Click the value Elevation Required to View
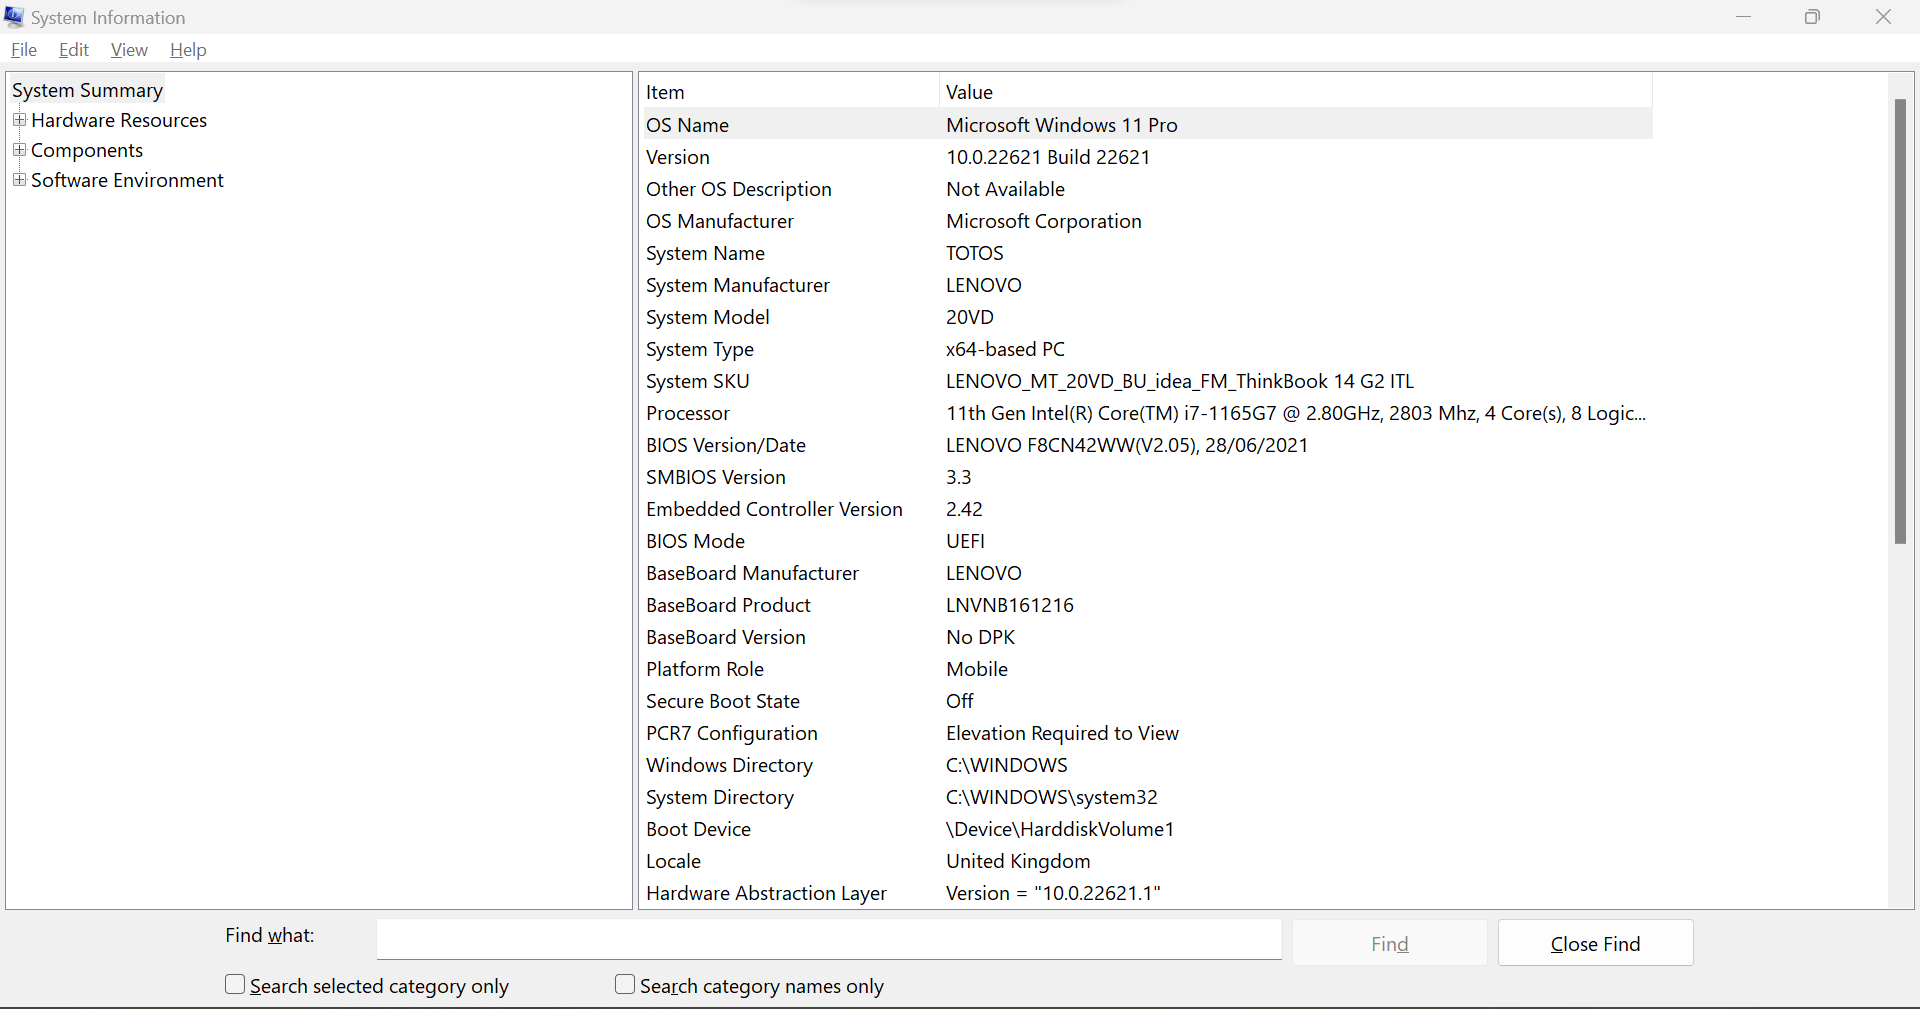The height and width of the screenshot is (1009, 1920). (x=1063, y=733)
